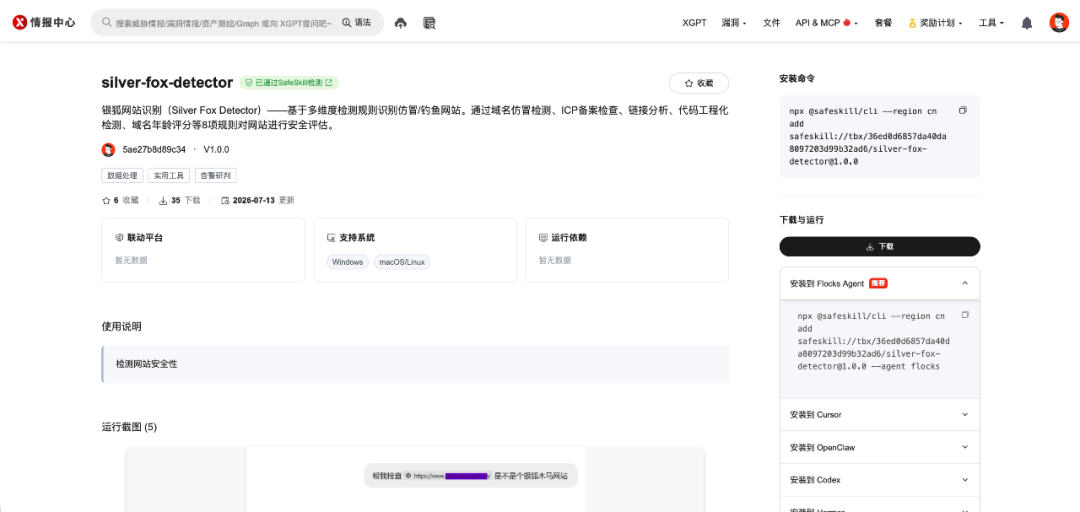The width and height of the screenshot is (1080, 512).
Task: Click the 支持系统 card icon
Action: tap(331, 238)
